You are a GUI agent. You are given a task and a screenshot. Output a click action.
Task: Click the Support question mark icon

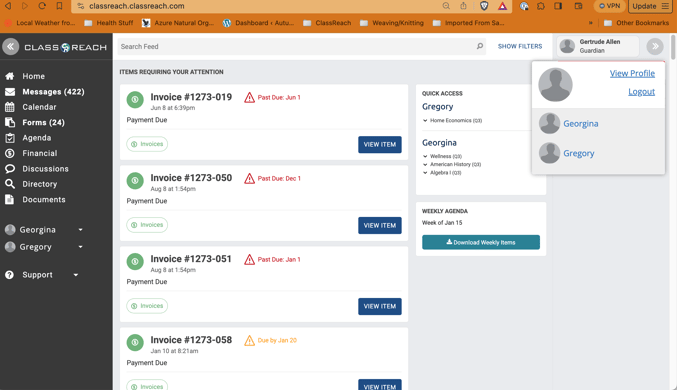coord(9,275)
